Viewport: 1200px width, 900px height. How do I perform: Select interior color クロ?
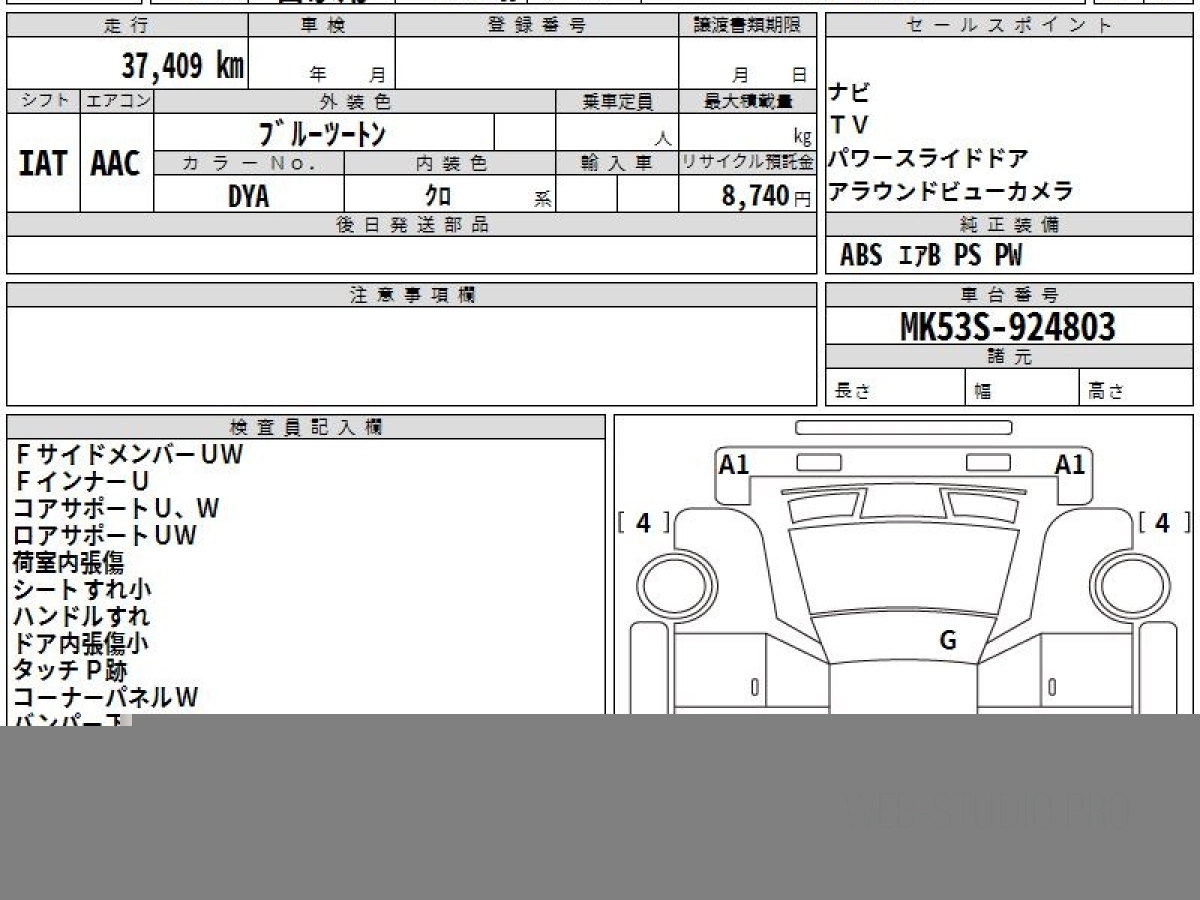pos(439,197)
